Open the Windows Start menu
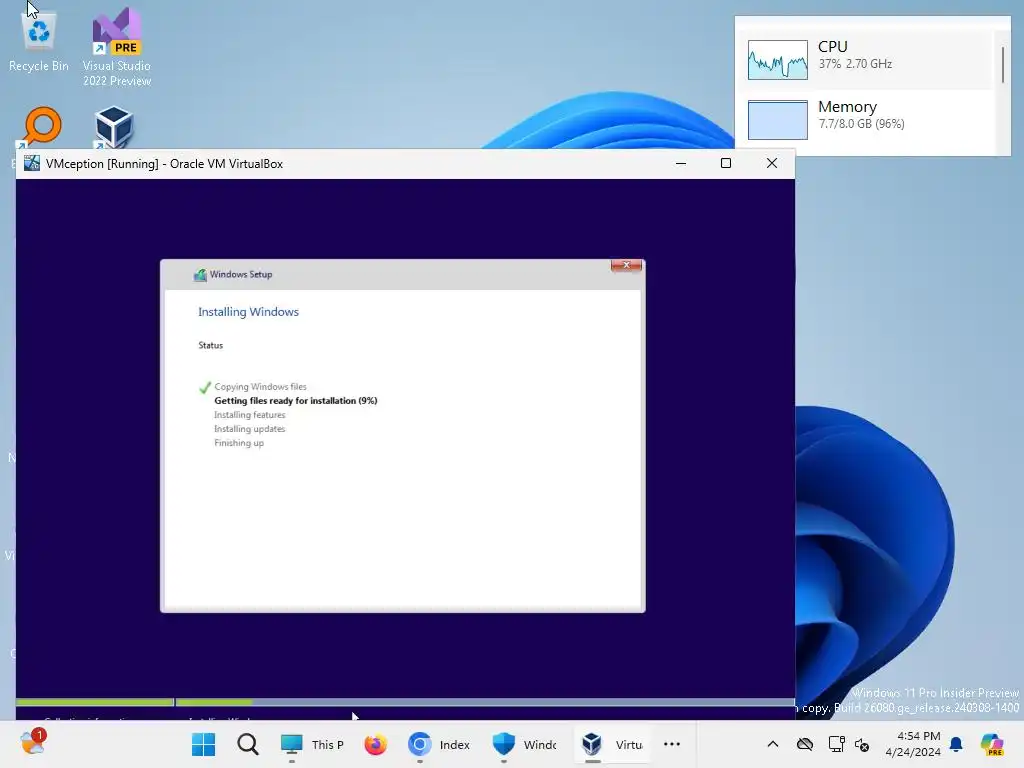This screenshot has width=1024, height=768. 204,744
